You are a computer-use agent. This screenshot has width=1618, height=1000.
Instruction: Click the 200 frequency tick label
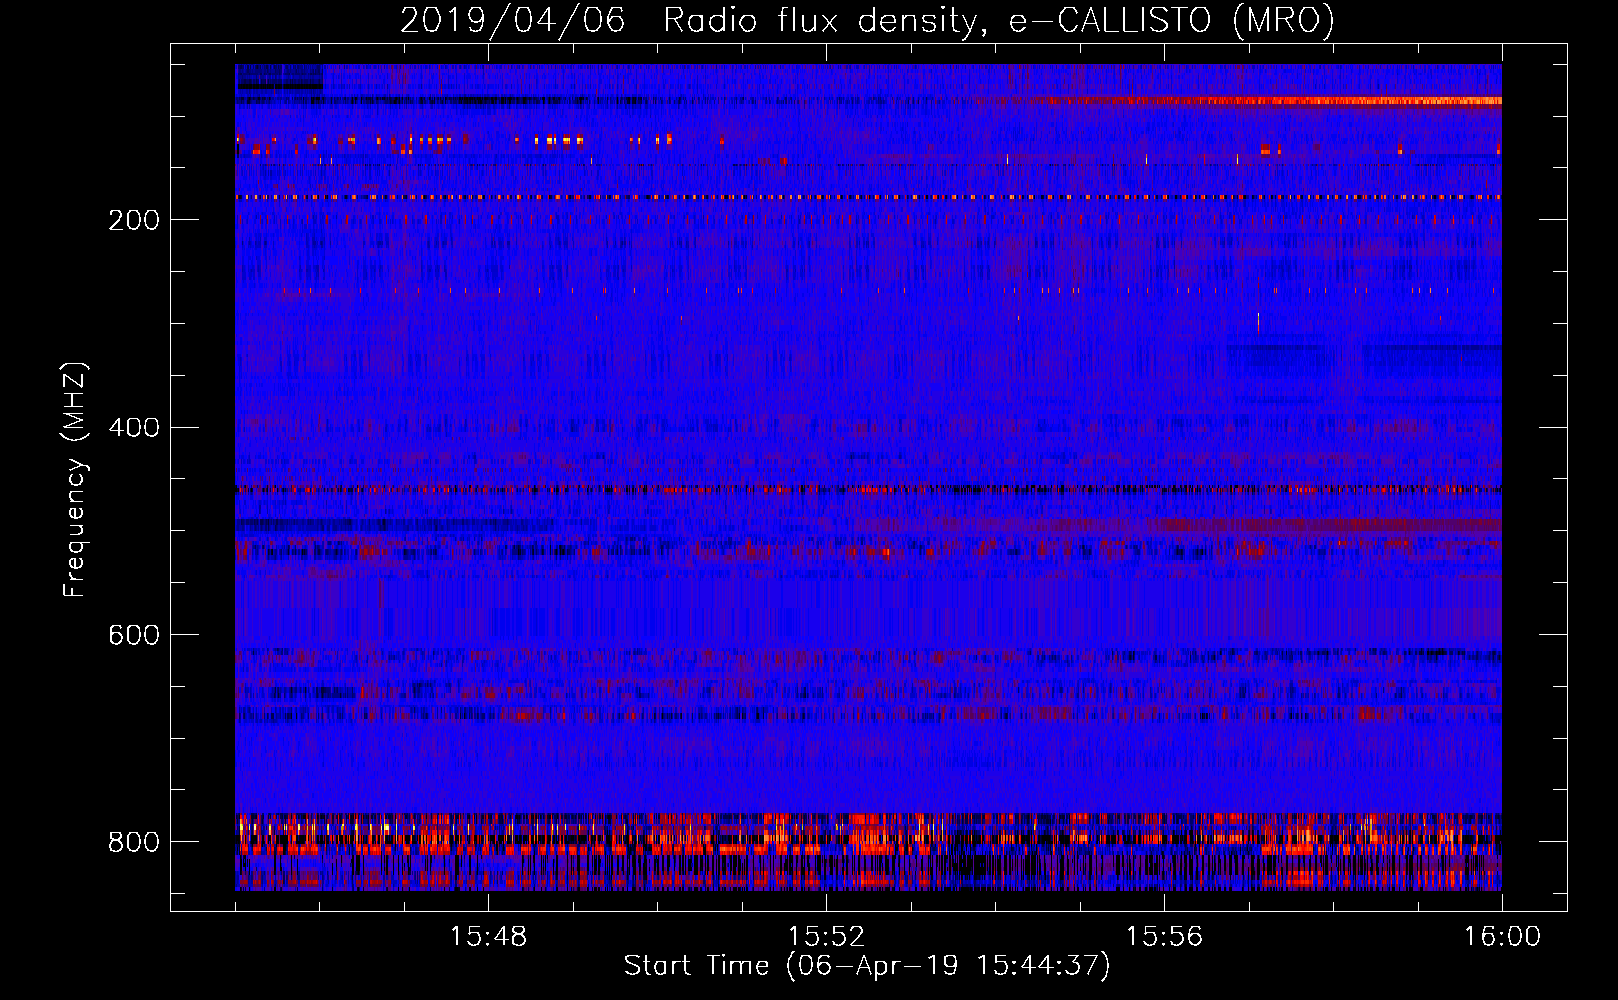click(x=134, y=220)
